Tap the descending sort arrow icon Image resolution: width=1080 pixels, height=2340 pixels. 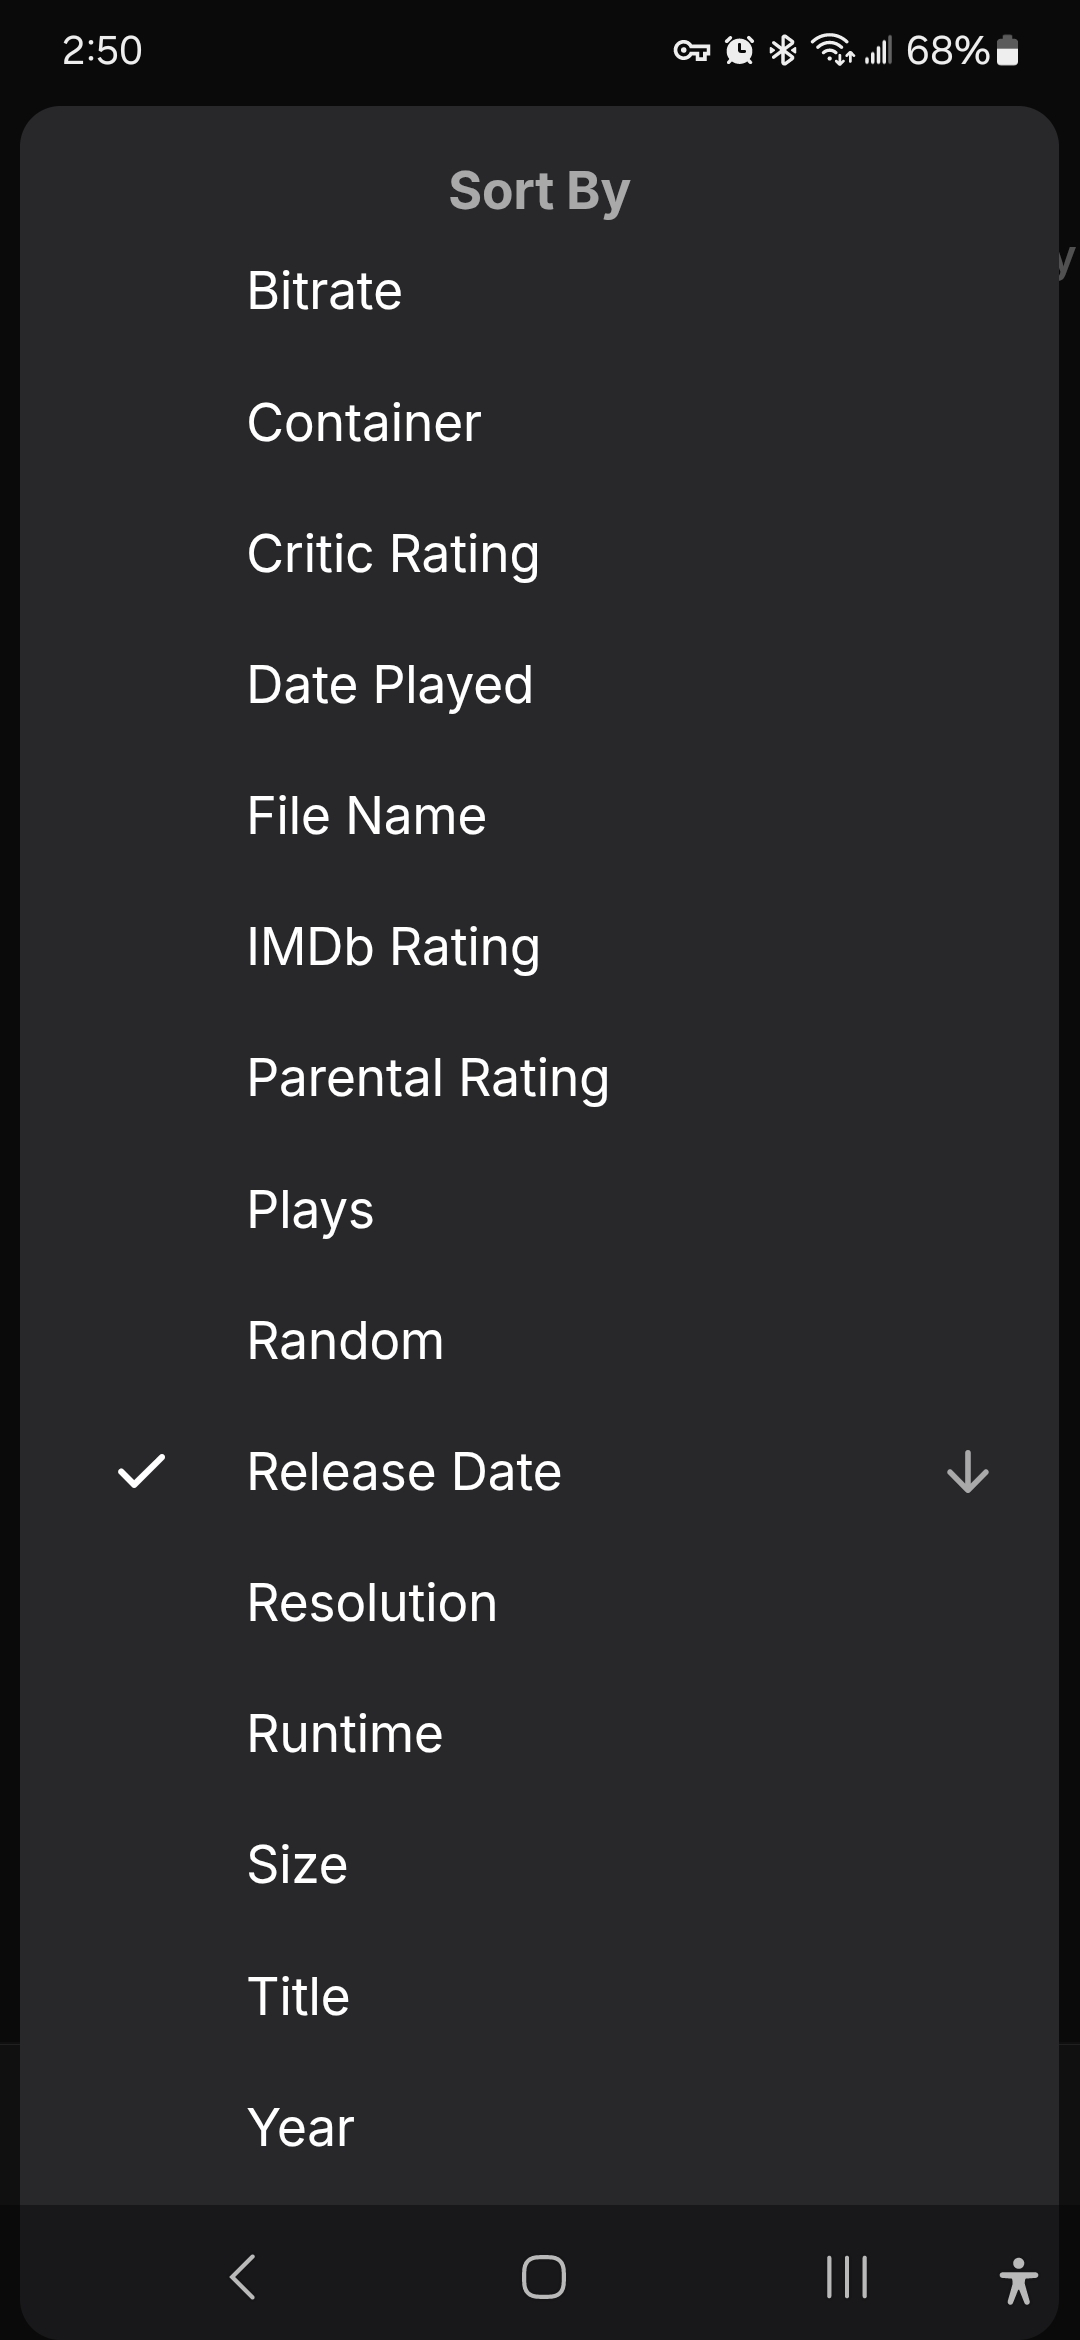(967, 1472)
